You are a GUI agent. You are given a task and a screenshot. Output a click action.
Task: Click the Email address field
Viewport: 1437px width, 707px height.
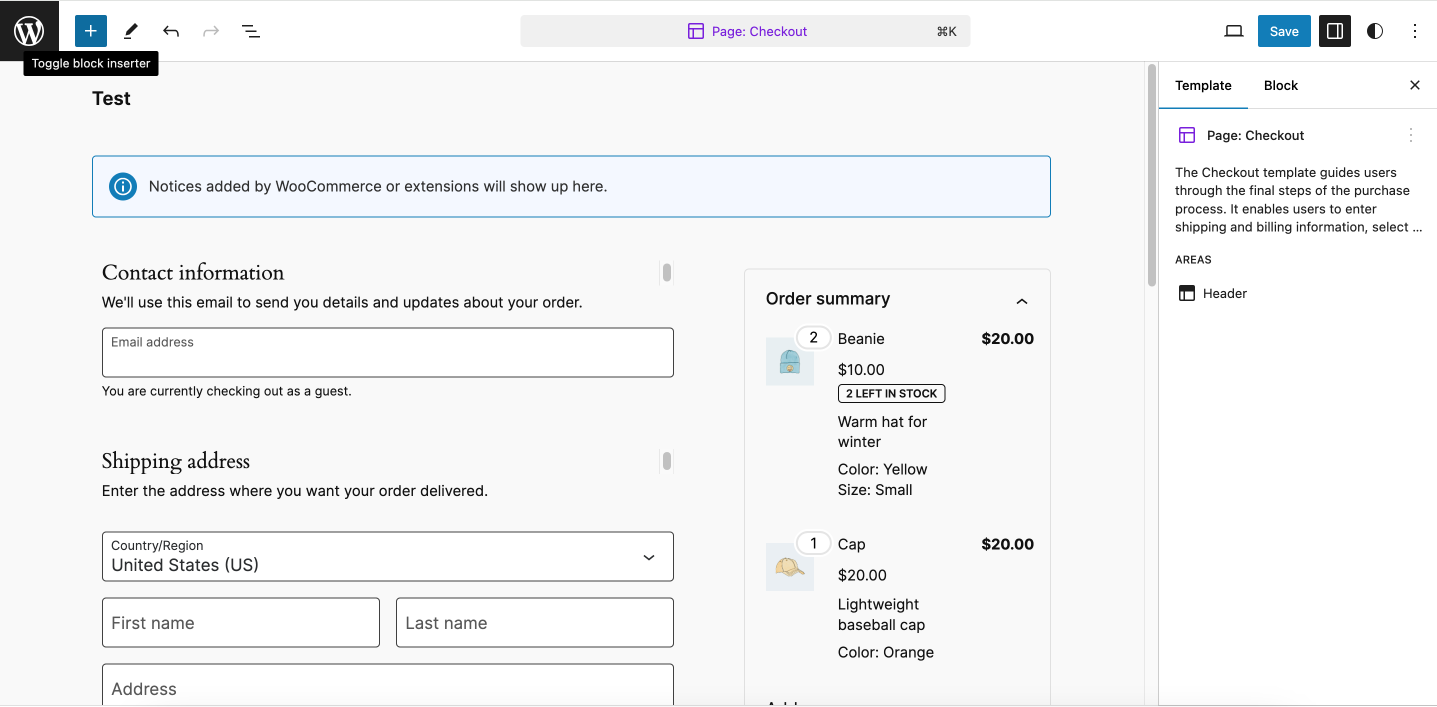[387, 352]
